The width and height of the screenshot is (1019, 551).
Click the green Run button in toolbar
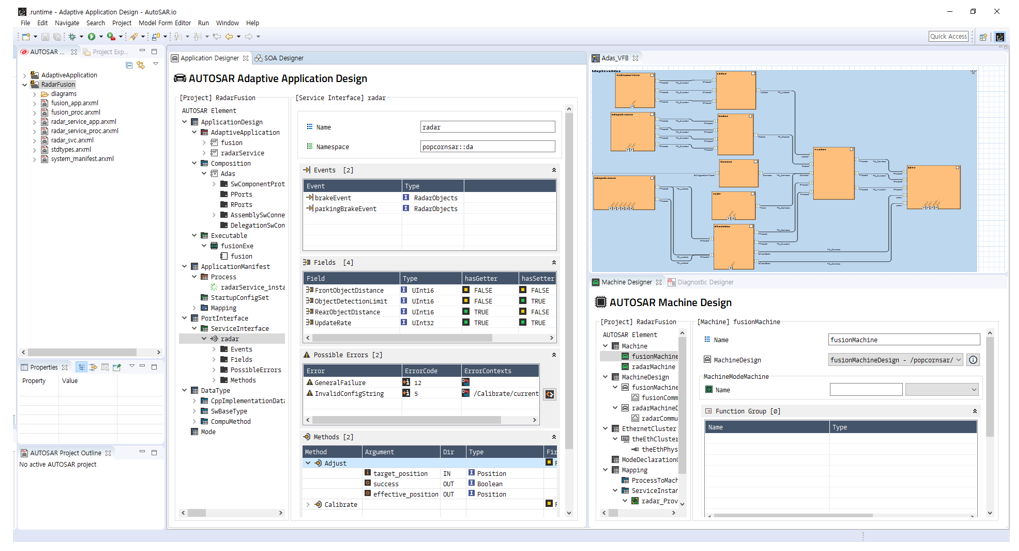[x=92, y=37]
